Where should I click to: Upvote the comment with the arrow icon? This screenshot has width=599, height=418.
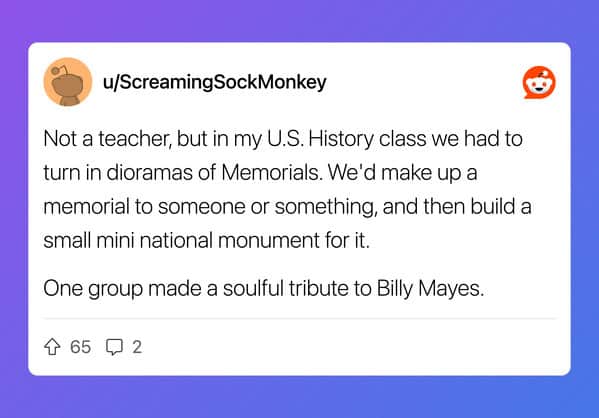click(52, 347)
